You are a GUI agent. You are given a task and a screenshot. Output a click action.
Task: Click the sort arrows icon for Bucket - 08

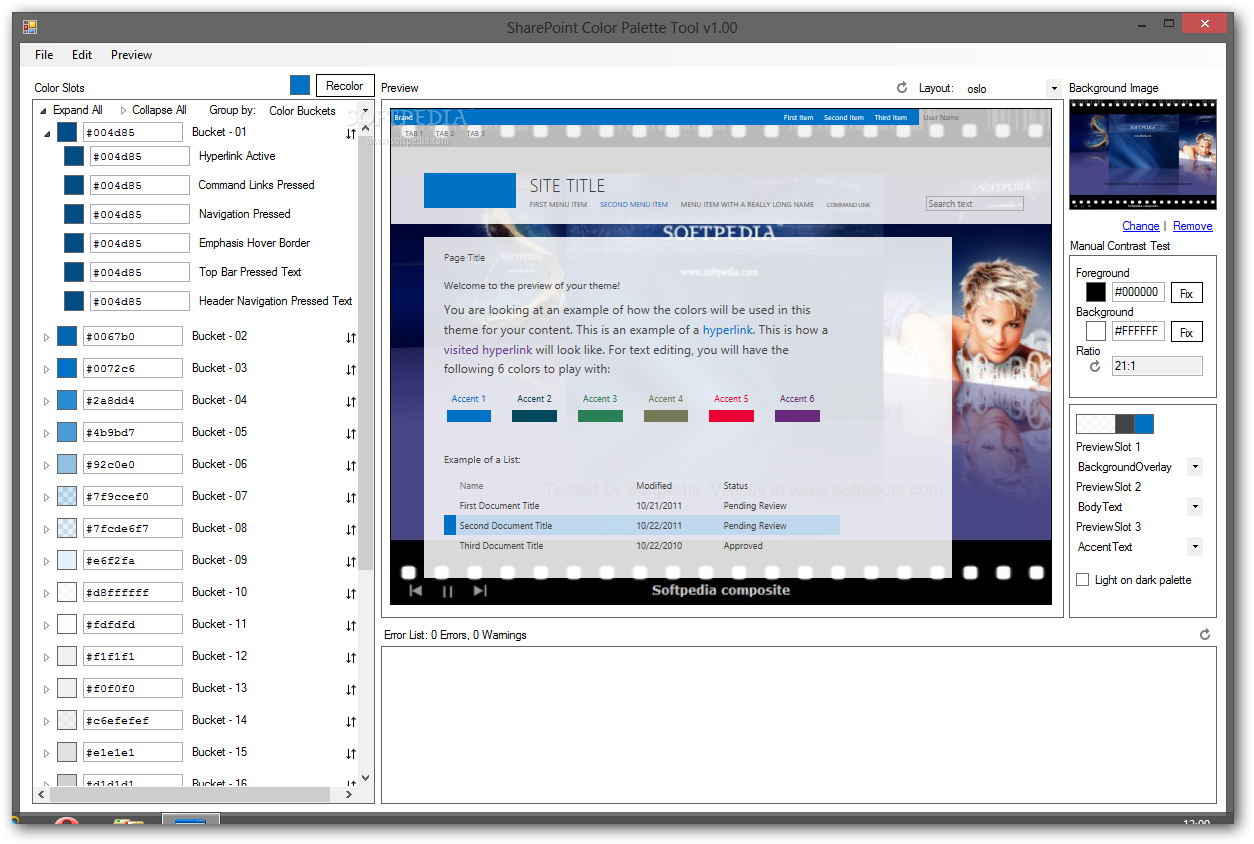point(351,530)
